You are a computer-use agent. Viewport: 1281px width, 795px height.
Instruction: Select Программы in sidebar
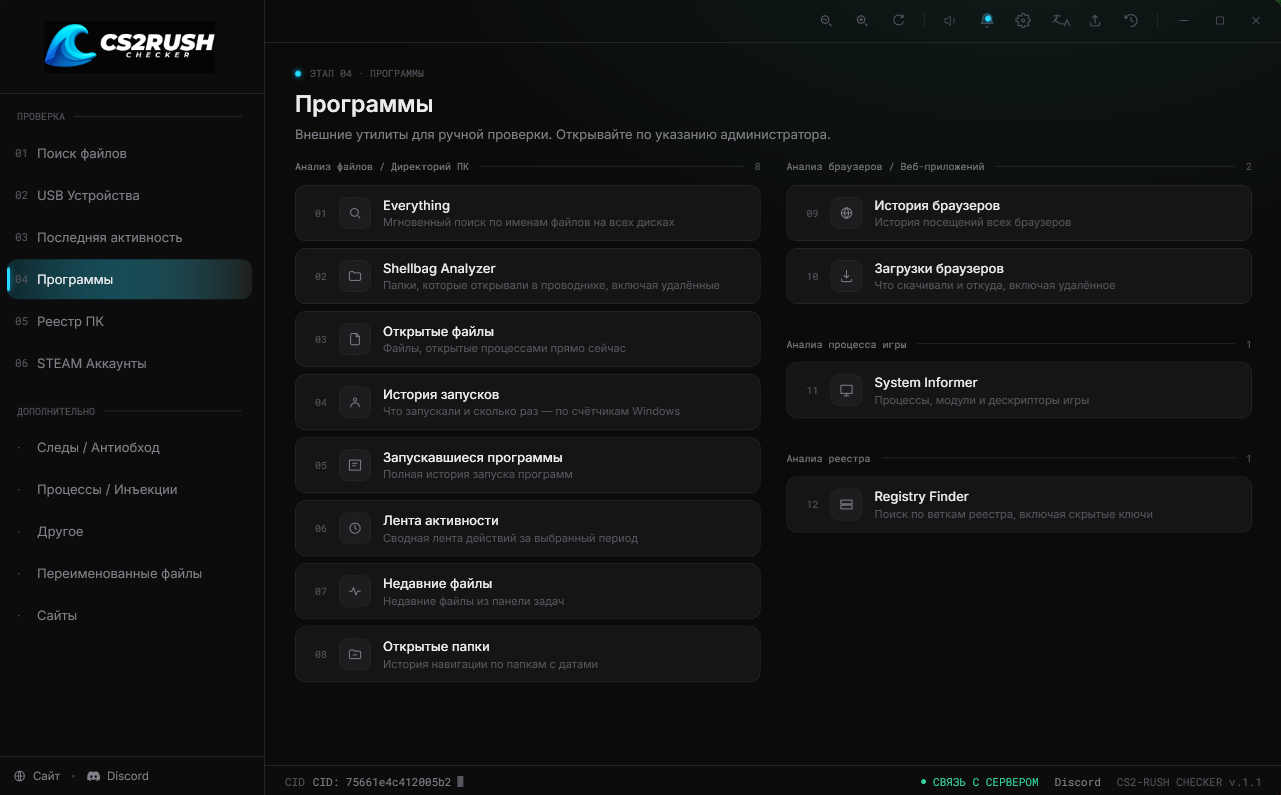(129, 280)
